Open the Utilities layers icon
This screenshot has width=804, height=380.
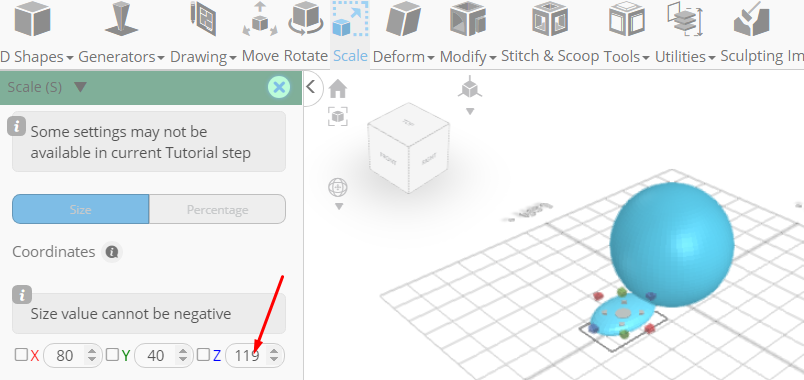(x=685, y=19)
